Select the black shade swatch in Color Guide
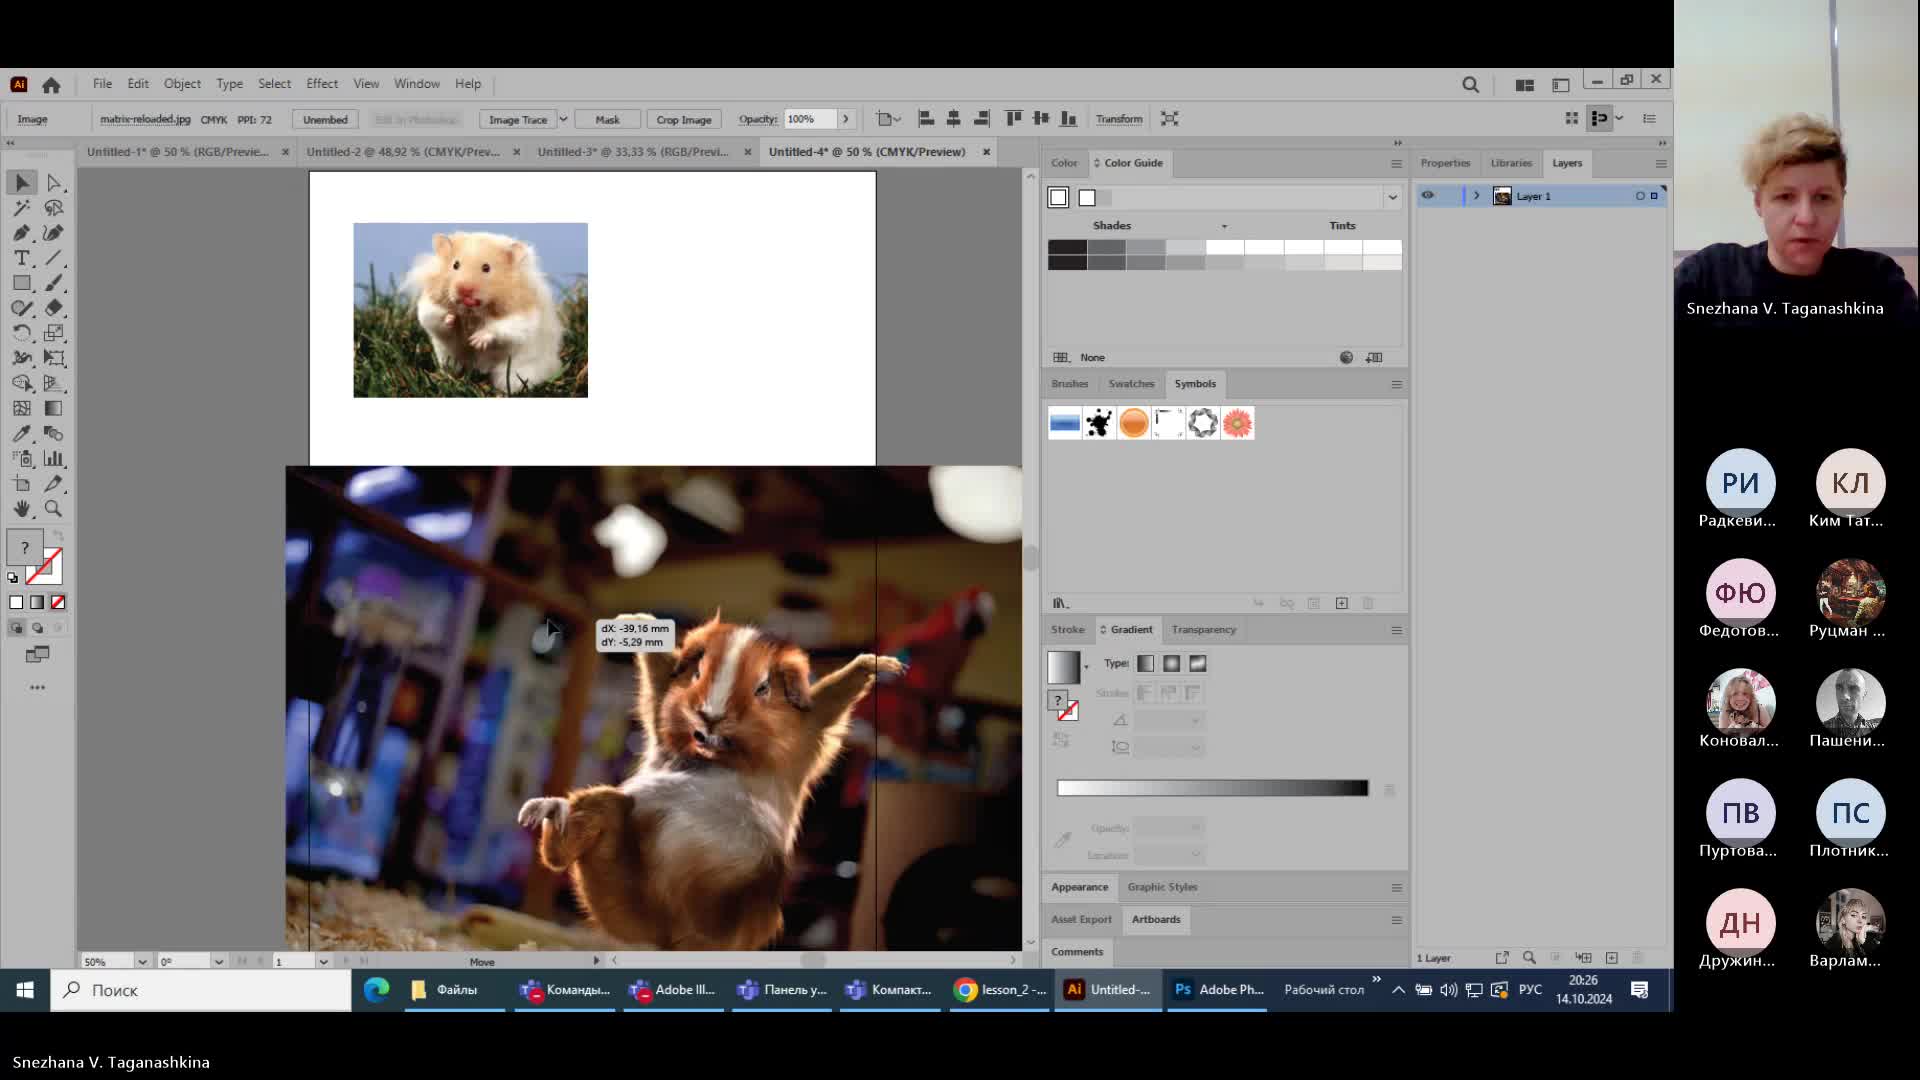Screen dimensions: 1920x1080 click(1067, 247)
